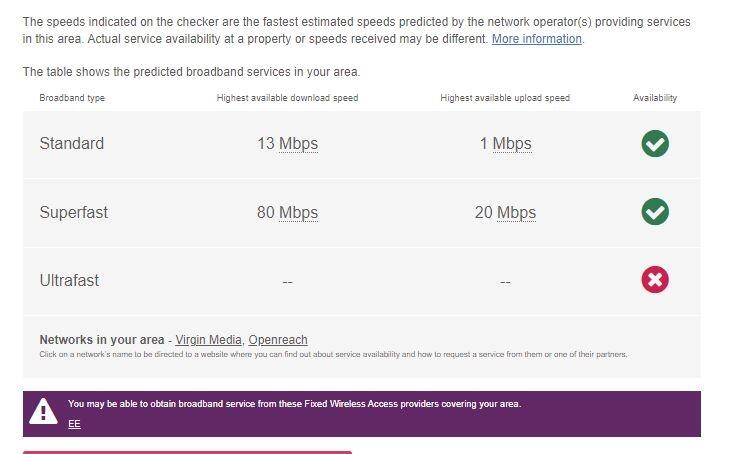This screenshot has width=730, height=454.
Task: Click the Availability column header
Action: (x=655, y=98)
